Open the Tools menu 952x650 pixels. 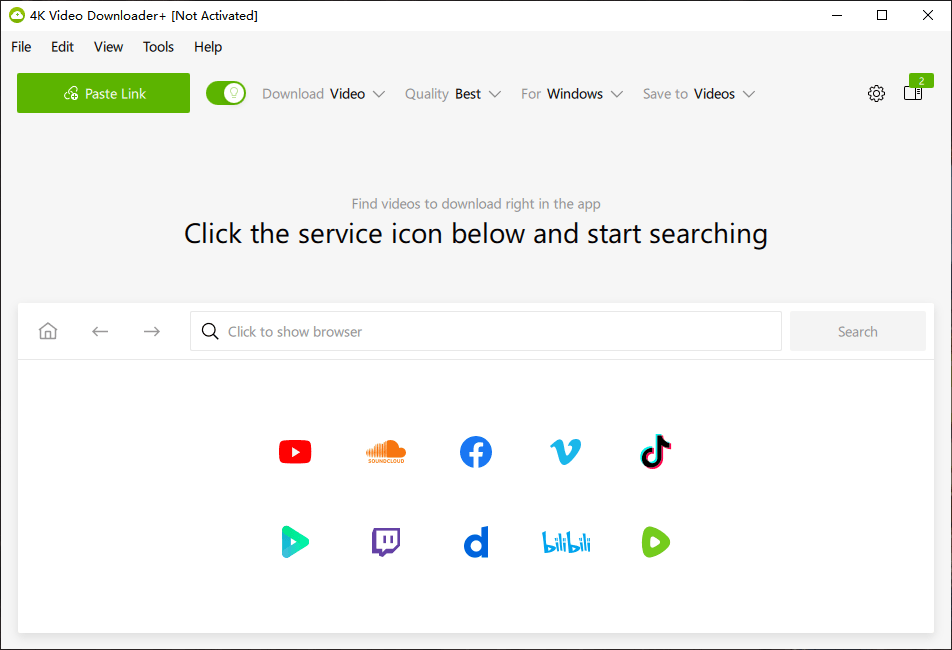click(158, 47)
